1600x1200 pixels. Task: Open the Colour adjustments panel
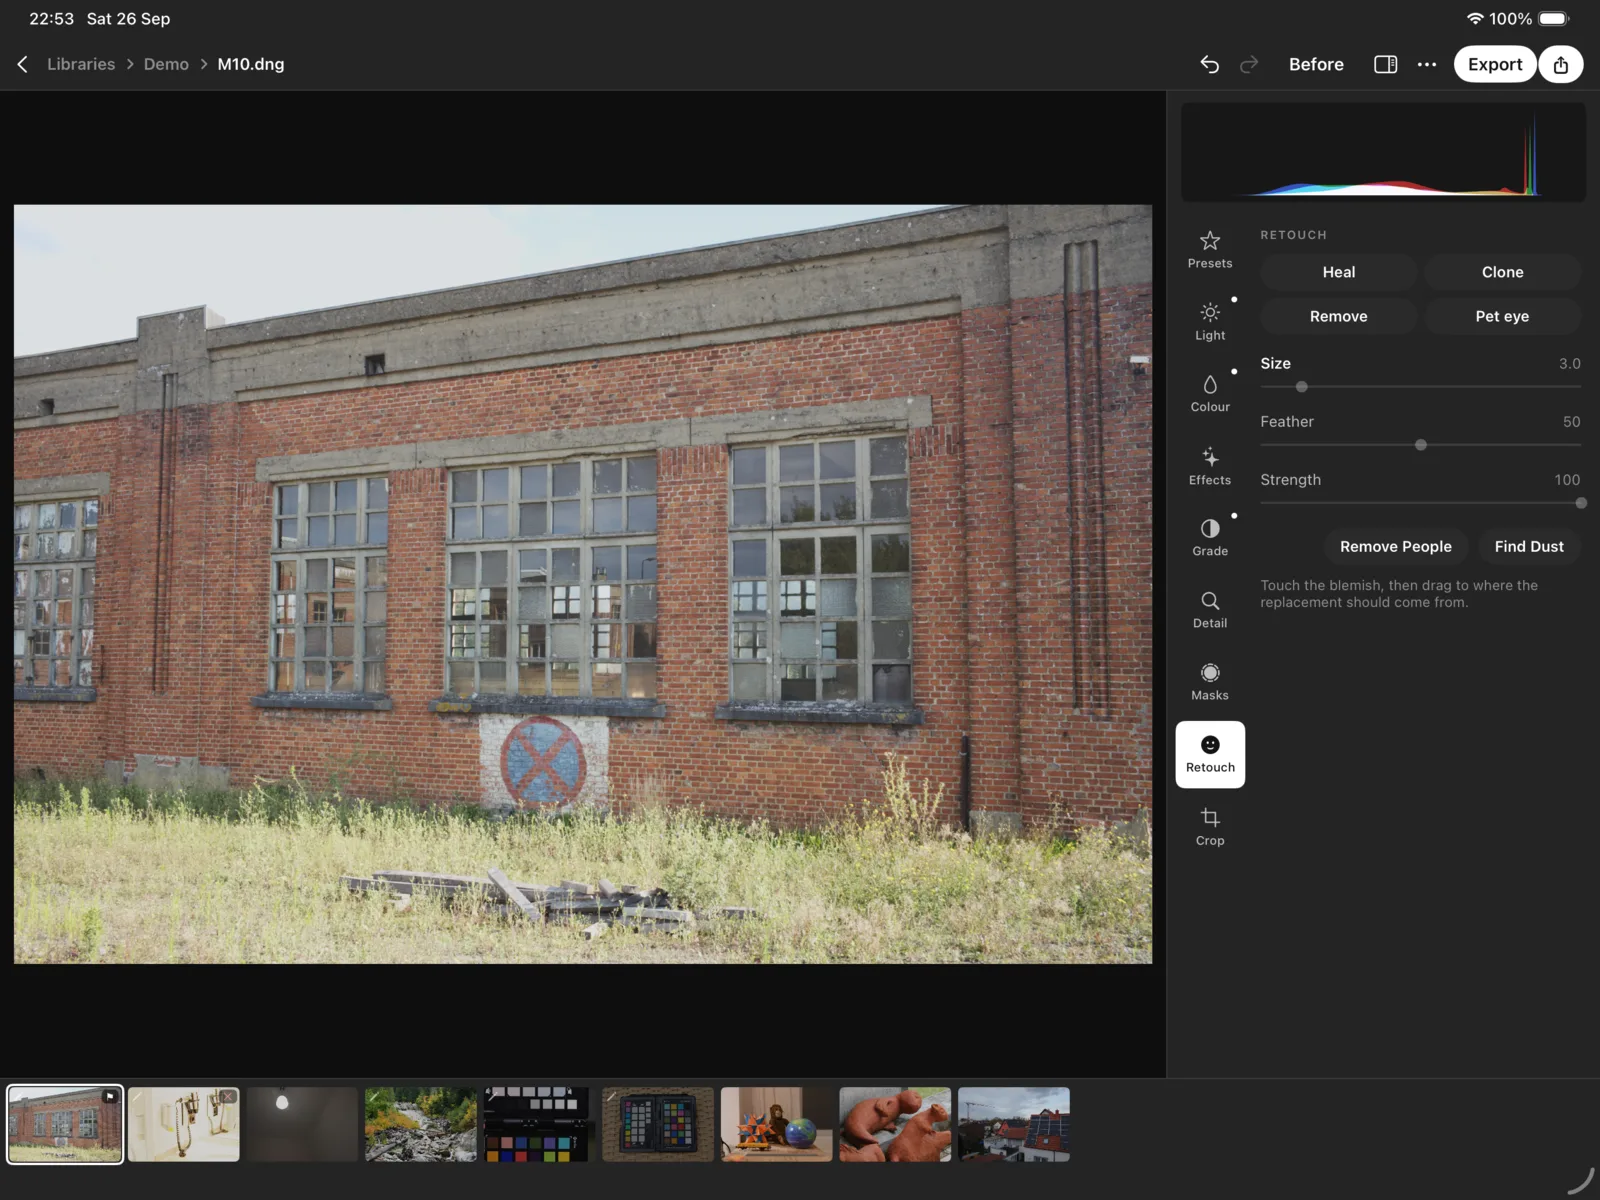click(1210, 394)
